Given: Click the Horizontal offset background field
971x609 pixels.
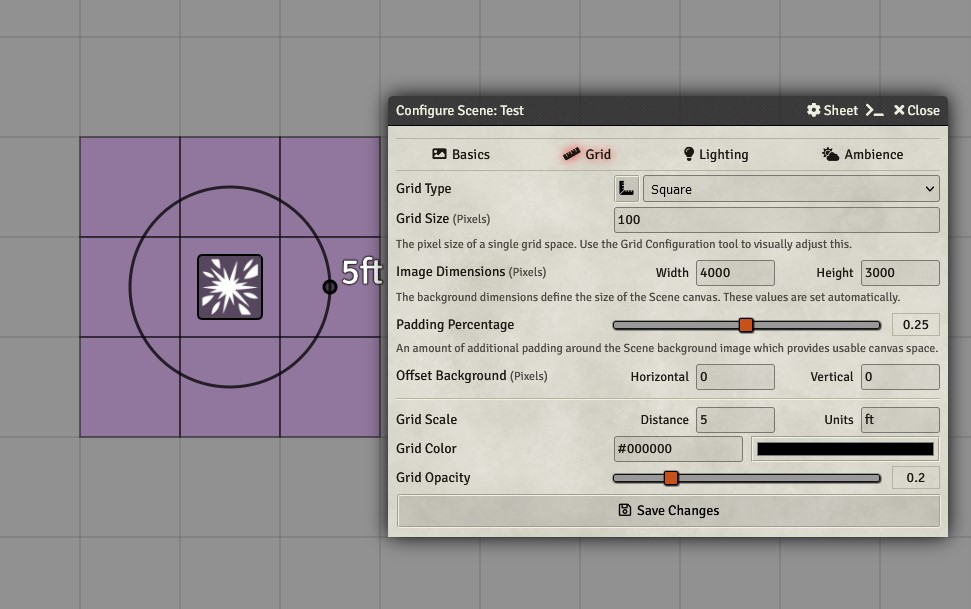Looking at the screenshot, I should tap(735, 377).
